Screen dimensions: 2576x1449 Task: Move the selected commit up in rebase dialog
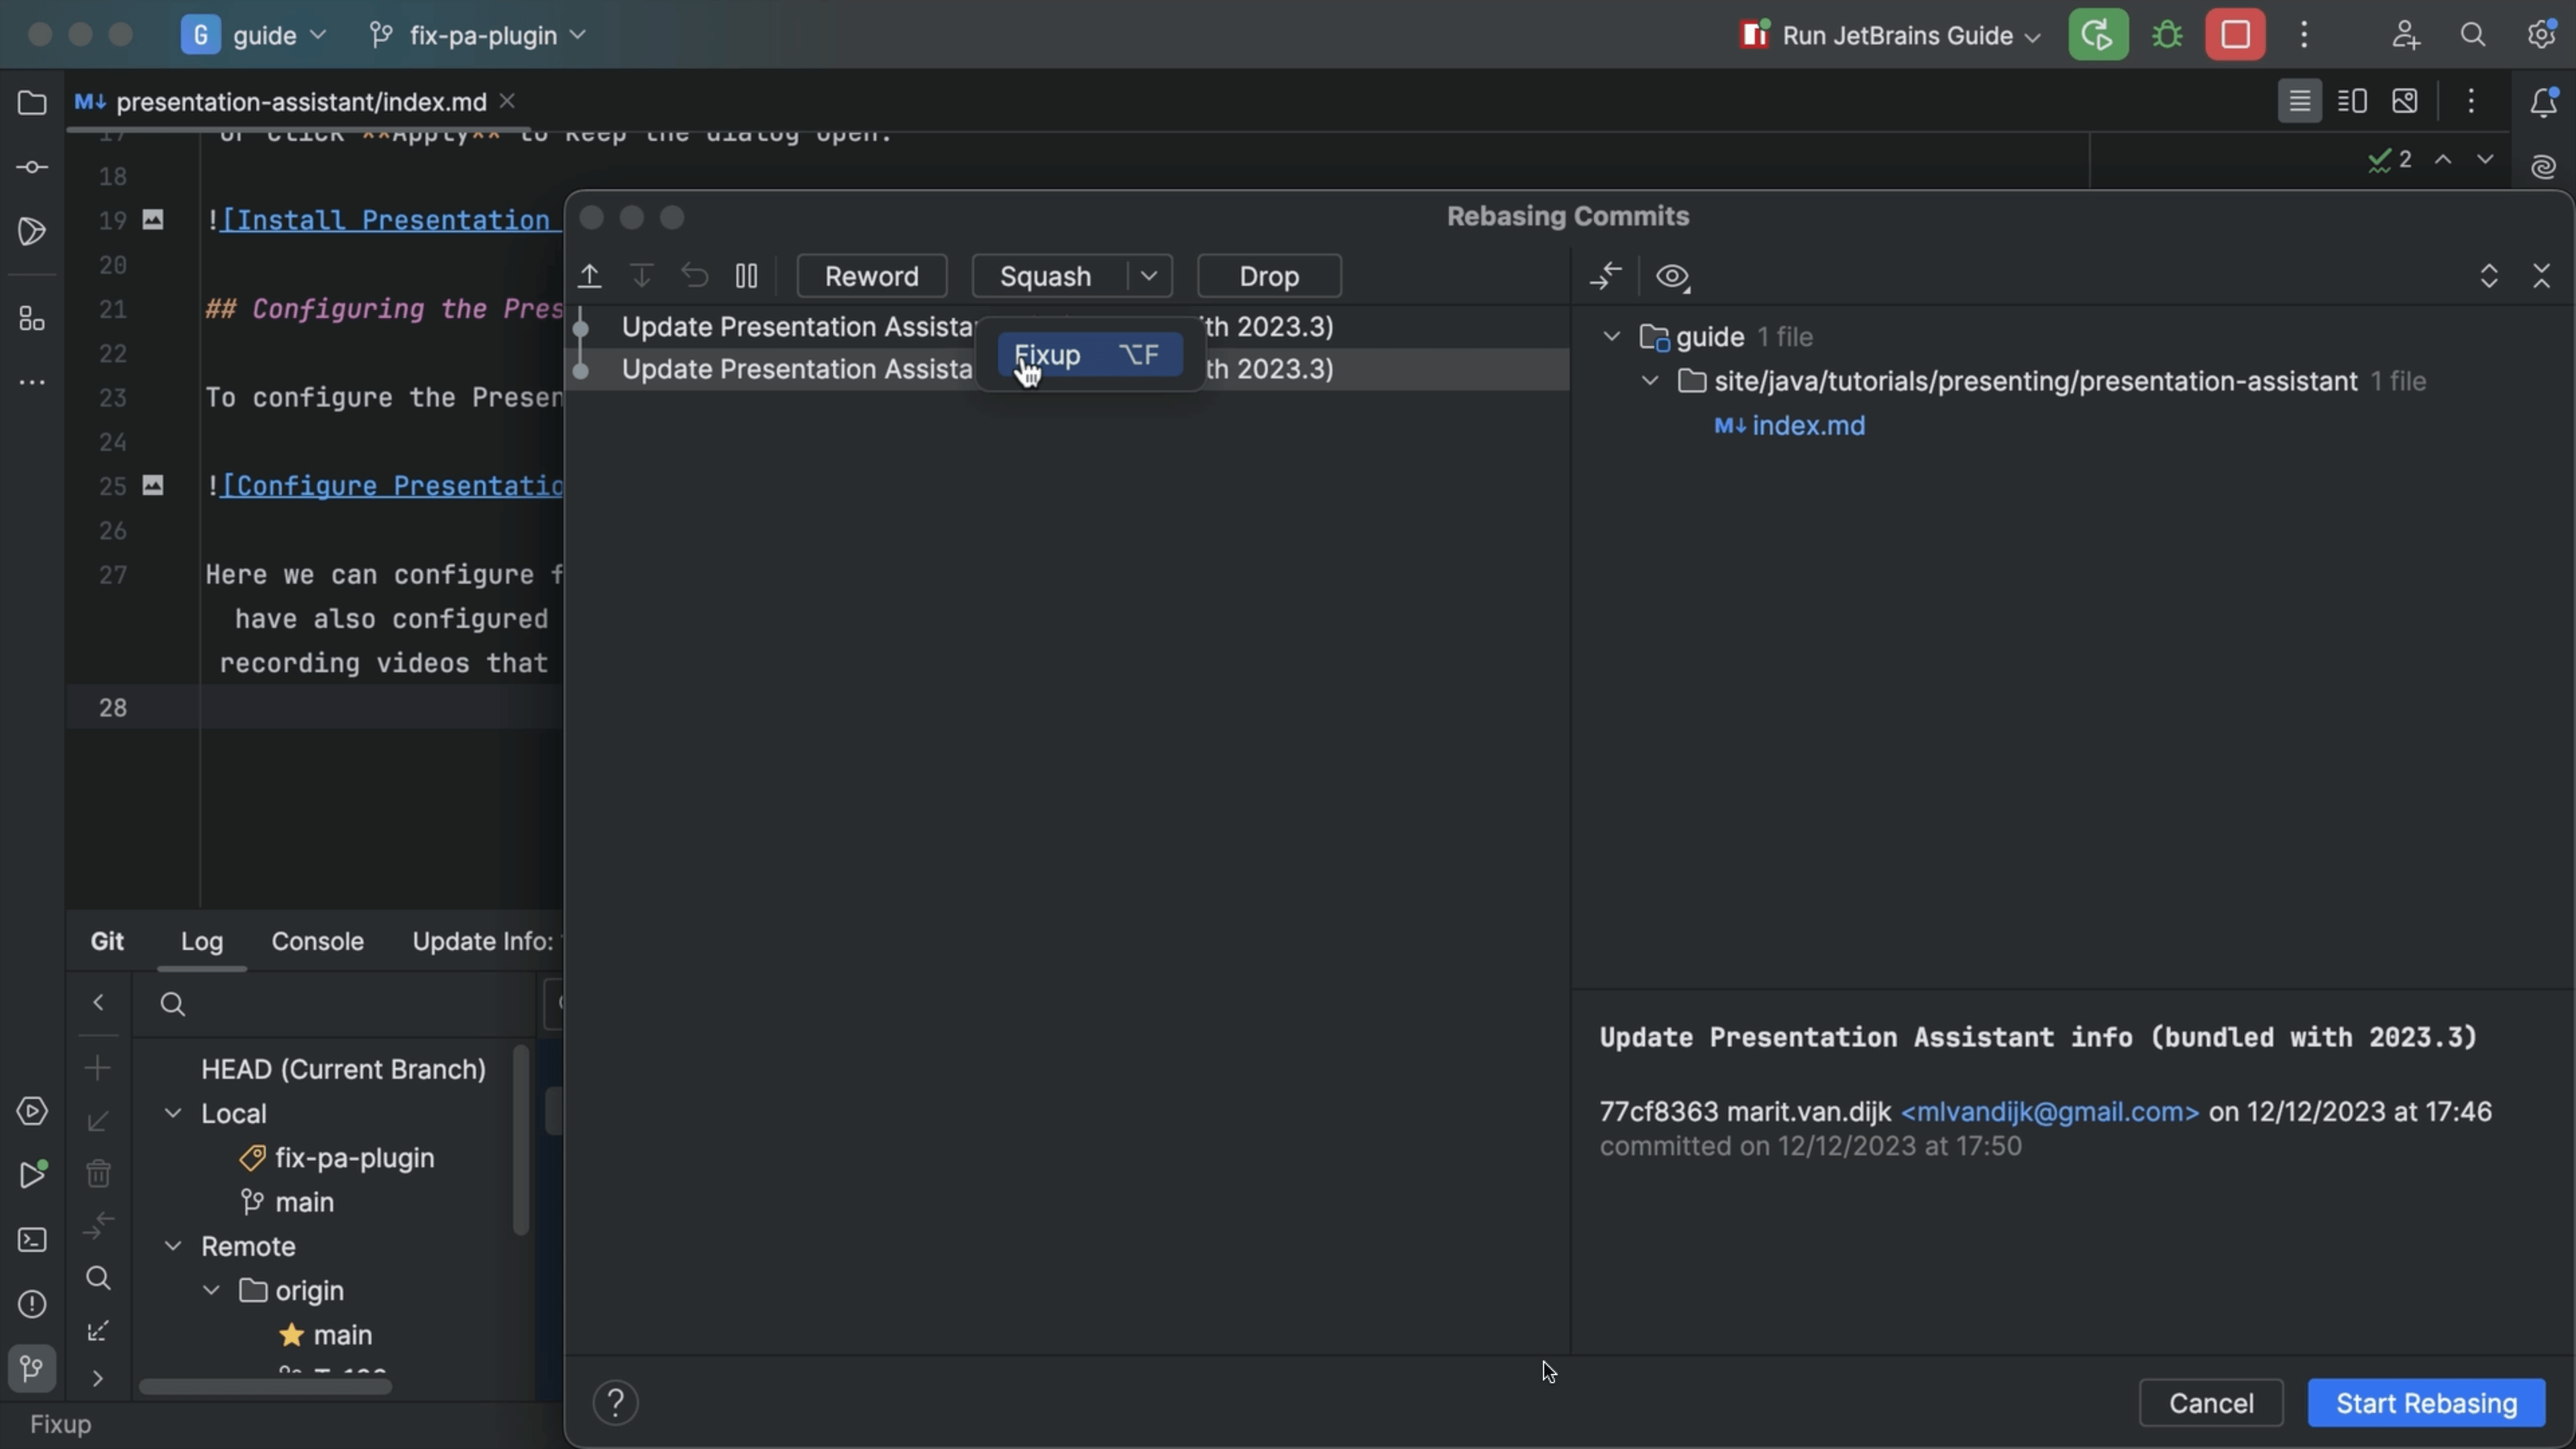click(x=590, y=276)
